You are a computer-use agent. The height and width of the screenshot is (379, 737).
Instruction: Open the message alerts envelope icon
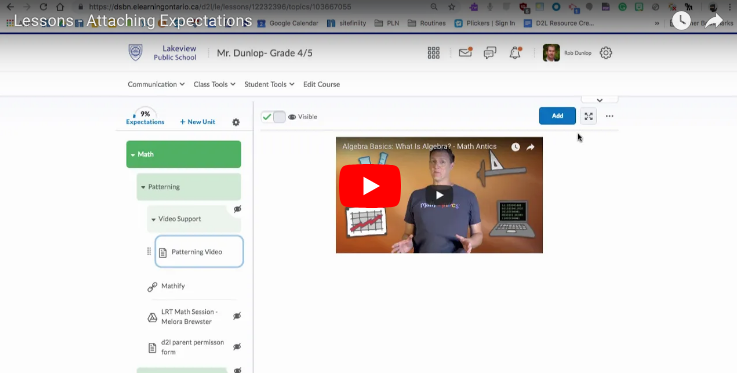coord(465,52)
